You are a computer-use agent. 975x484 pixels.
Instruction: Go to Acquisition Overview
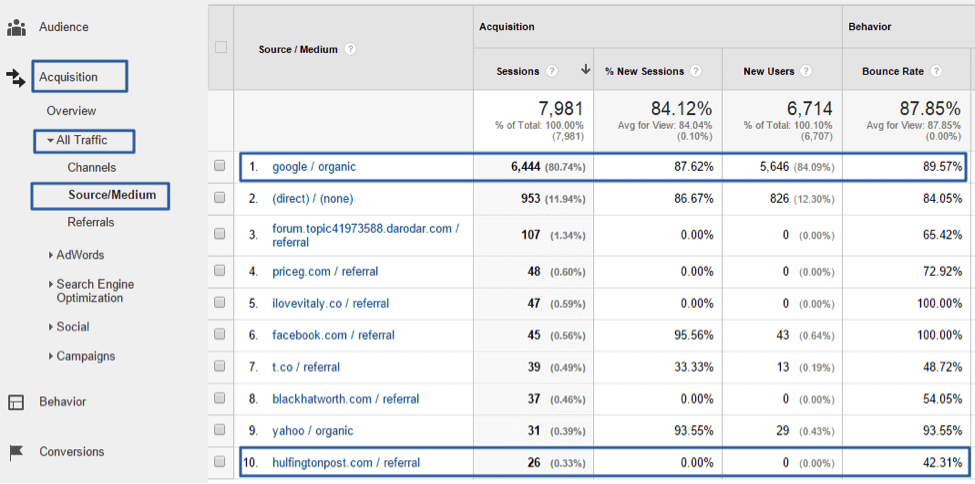coord(72,111)
